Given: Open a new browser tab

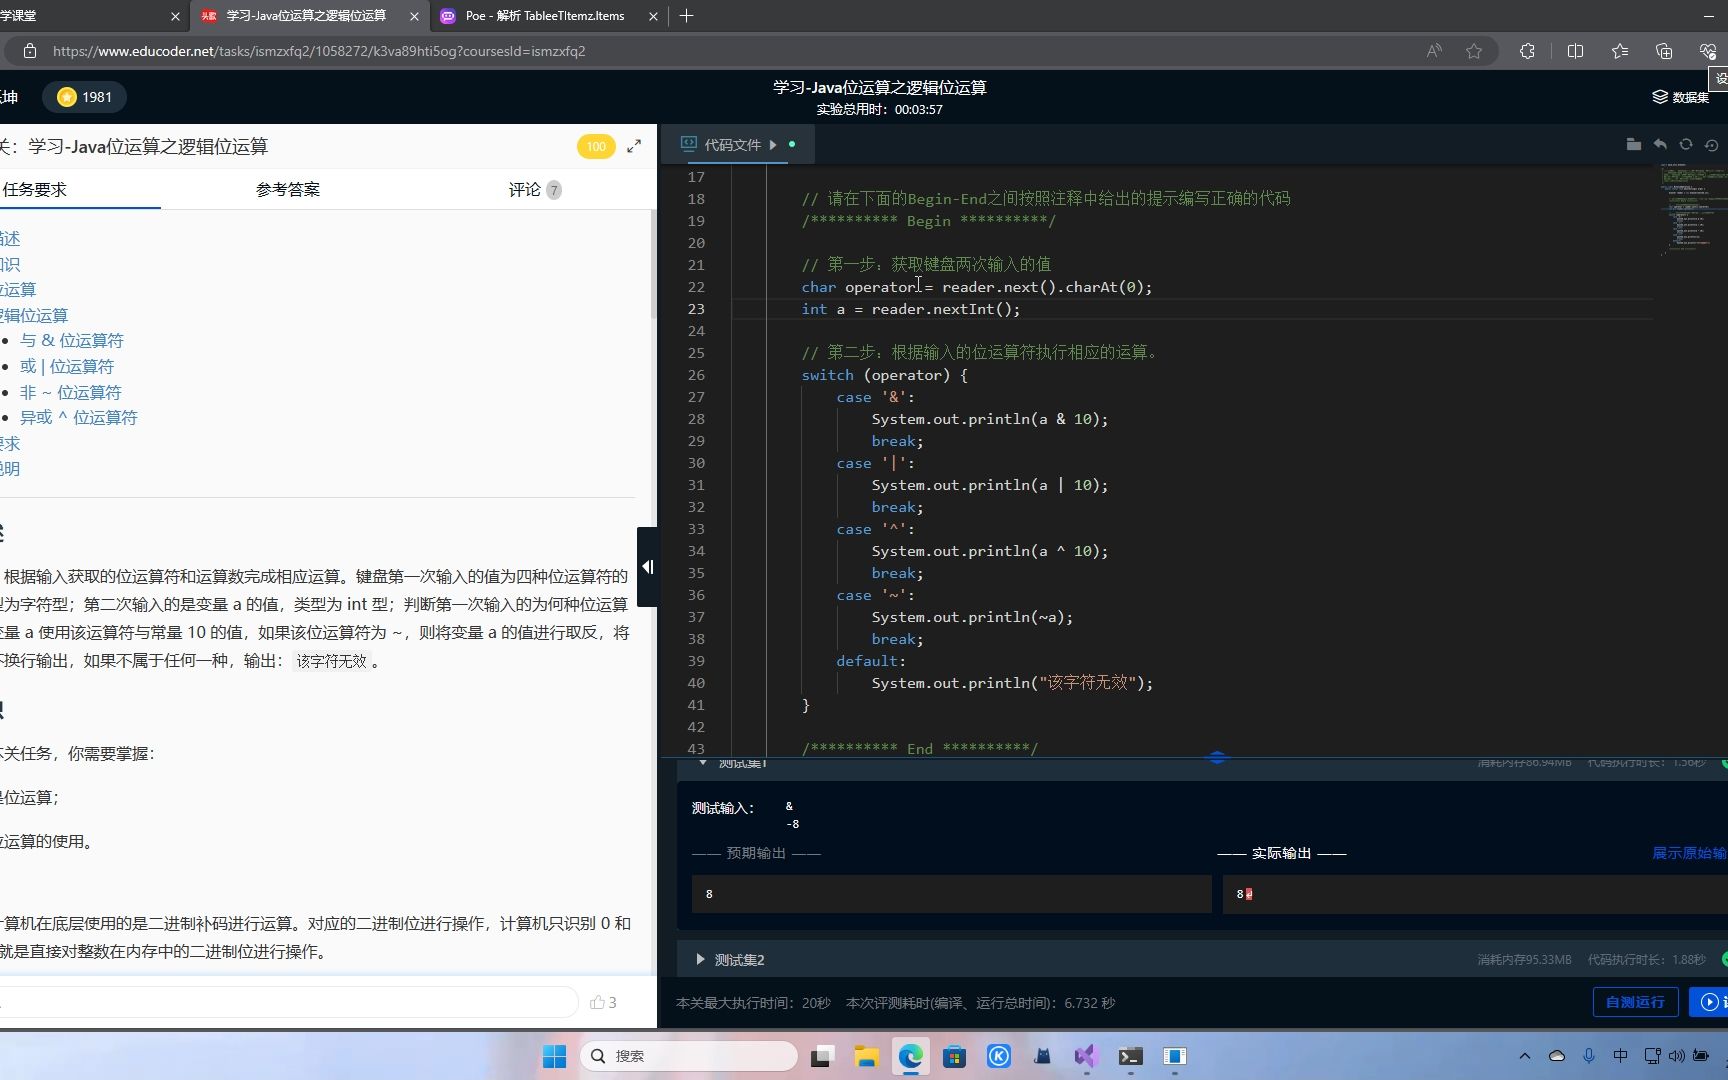Looking at the screenshot, I should pos(686,16).
